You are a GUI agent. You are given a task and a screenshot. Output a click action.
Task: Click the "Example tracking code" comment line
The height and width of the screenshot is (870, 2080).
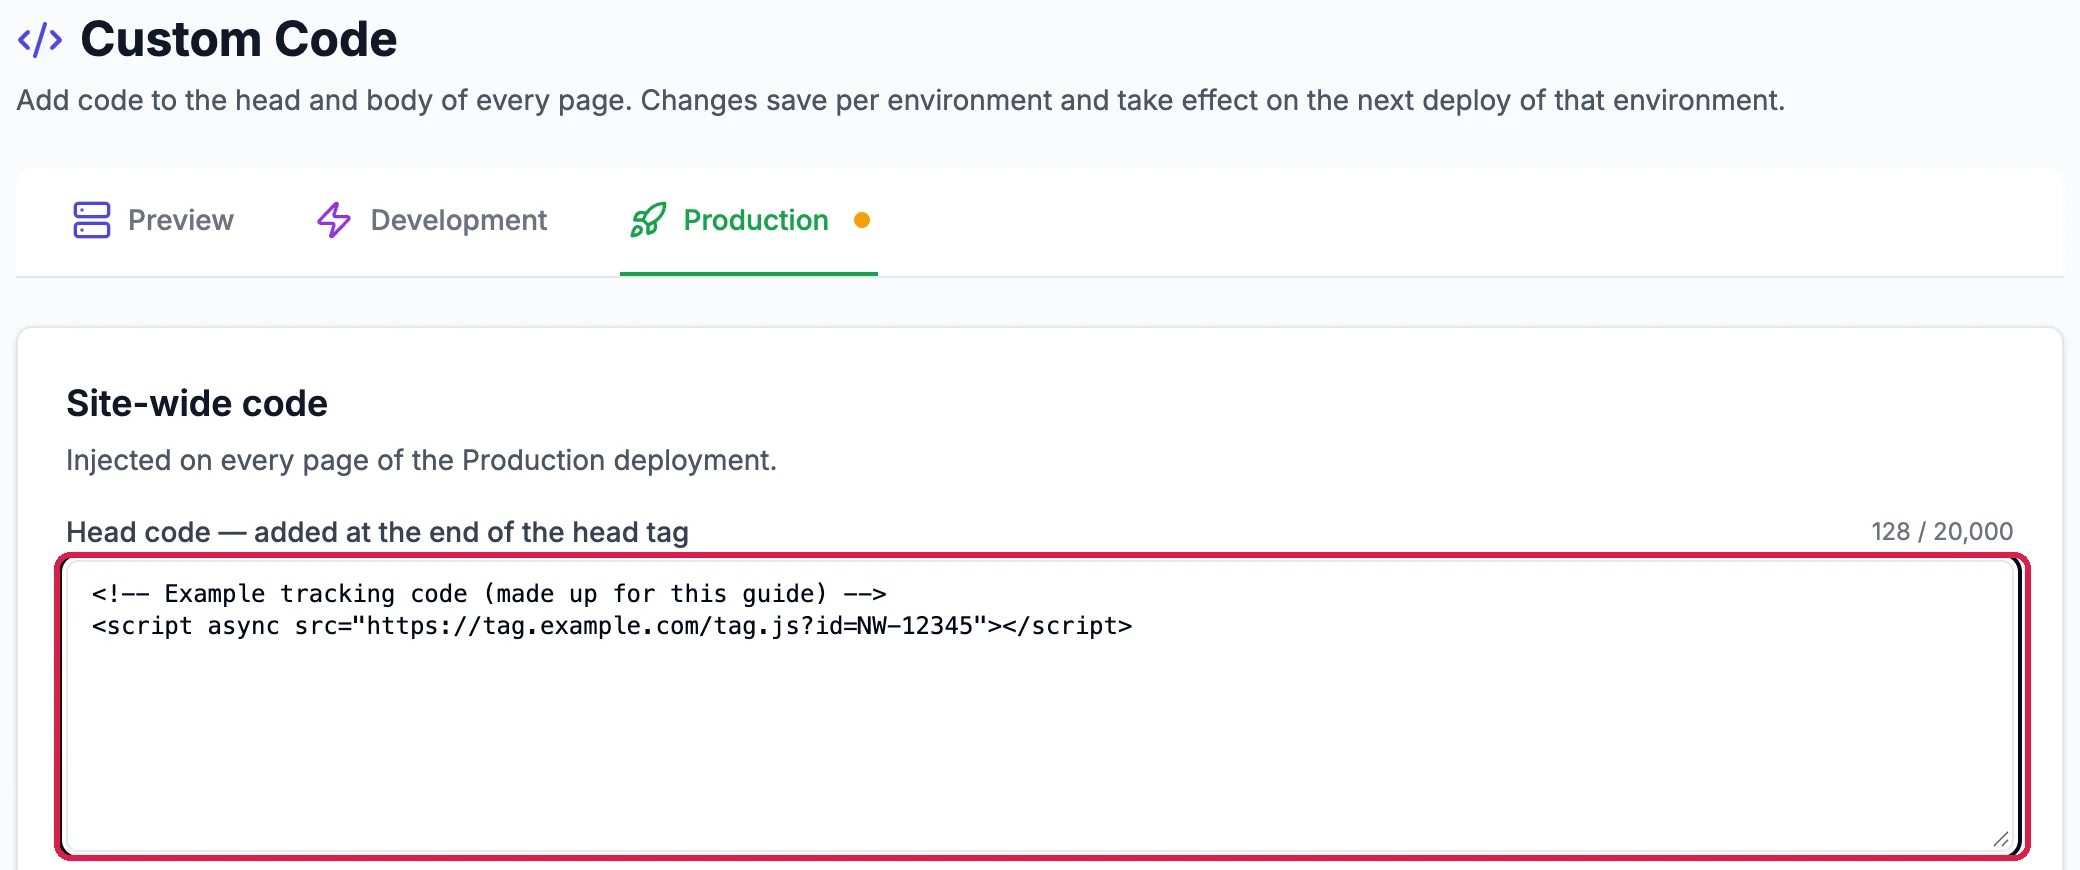pyautogui.click(x=489, y=594)
